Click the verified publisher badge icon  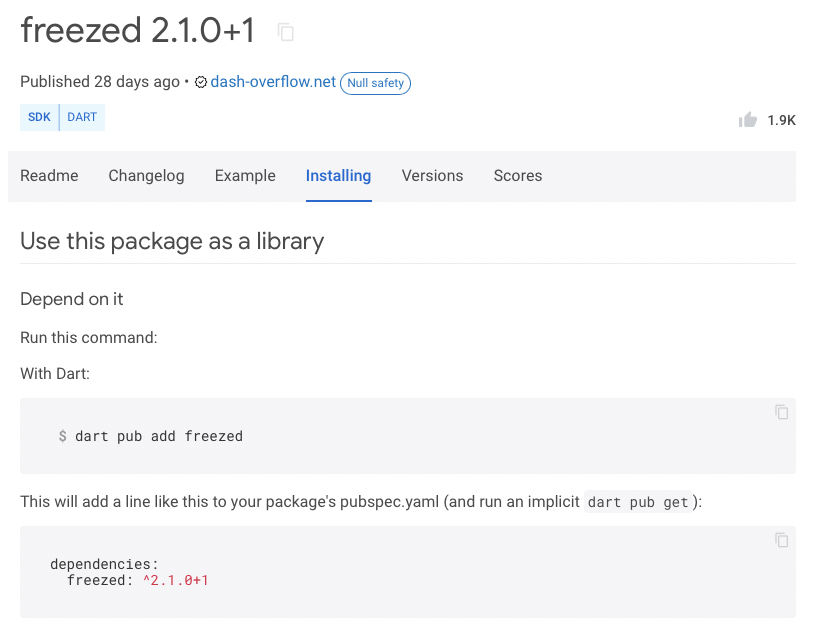(x=201, y=82)
